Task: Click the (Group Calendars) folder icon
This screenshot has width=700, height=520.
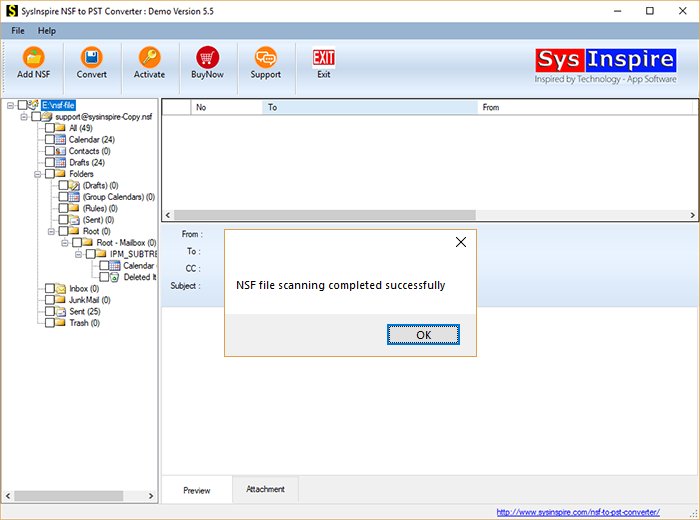Action: tap(74, 197)
